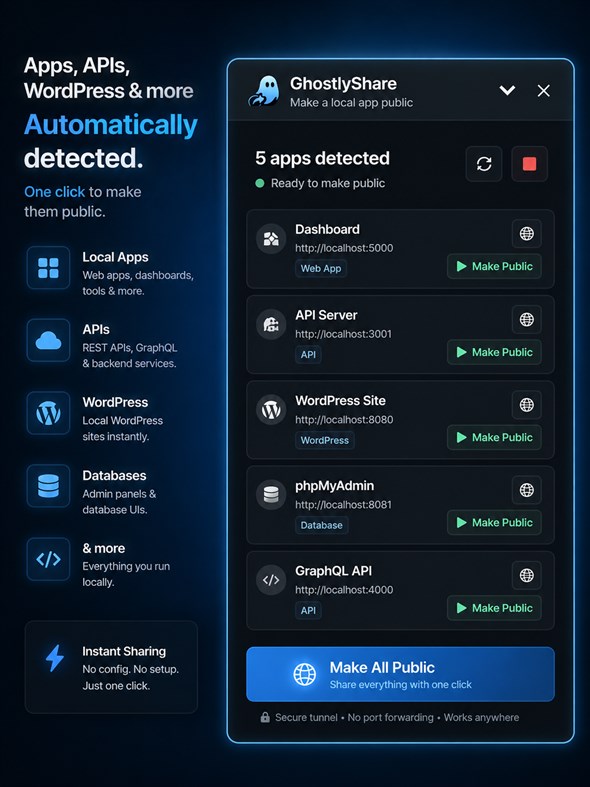Click the Local Apps grid icon
The image size is (590, 787).
(x=48, y=268)
